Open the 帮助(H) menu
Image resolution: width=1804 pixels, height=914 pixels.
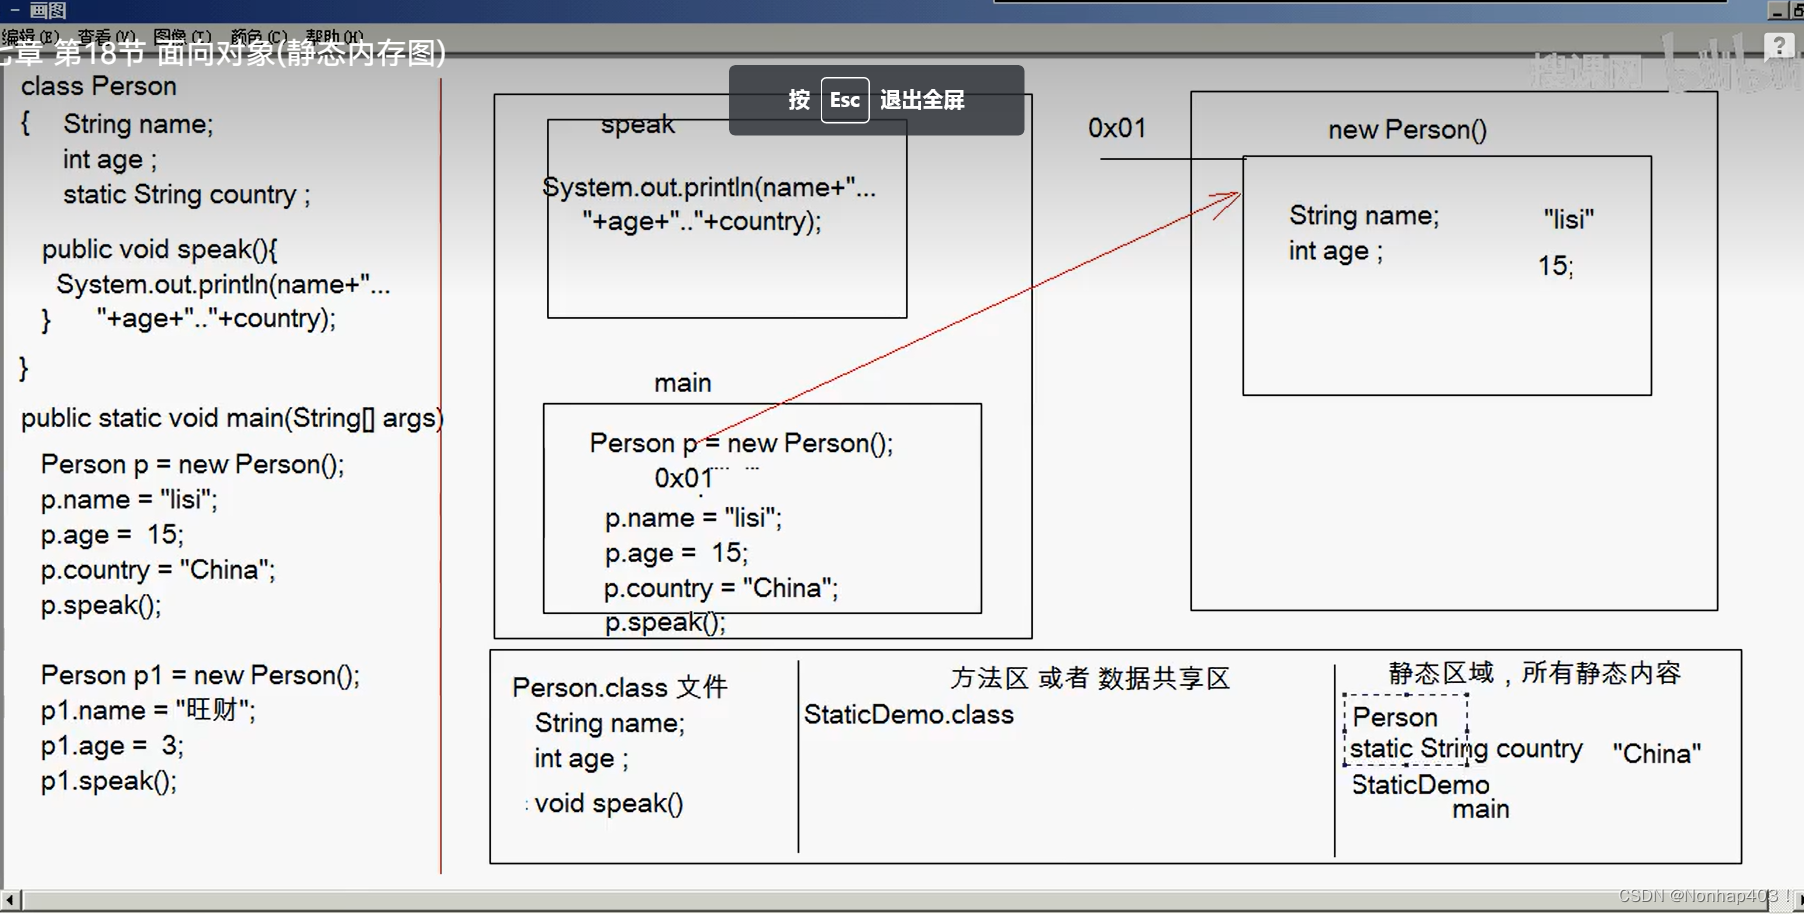click(335, 36)
